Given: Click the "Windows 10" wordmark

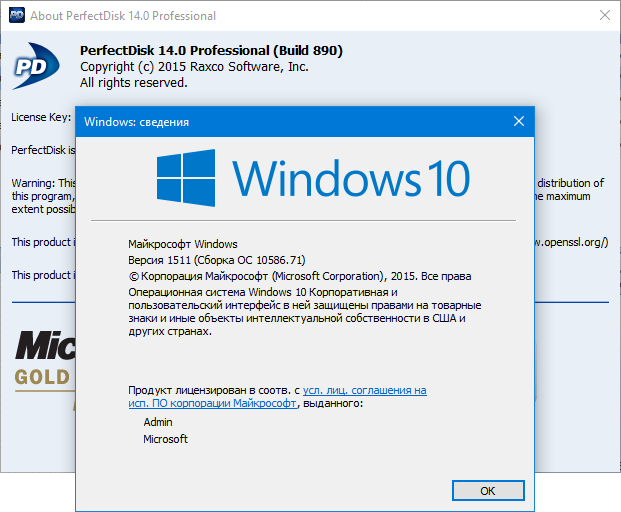Looking at the screenshot, I should pos(351,179).
